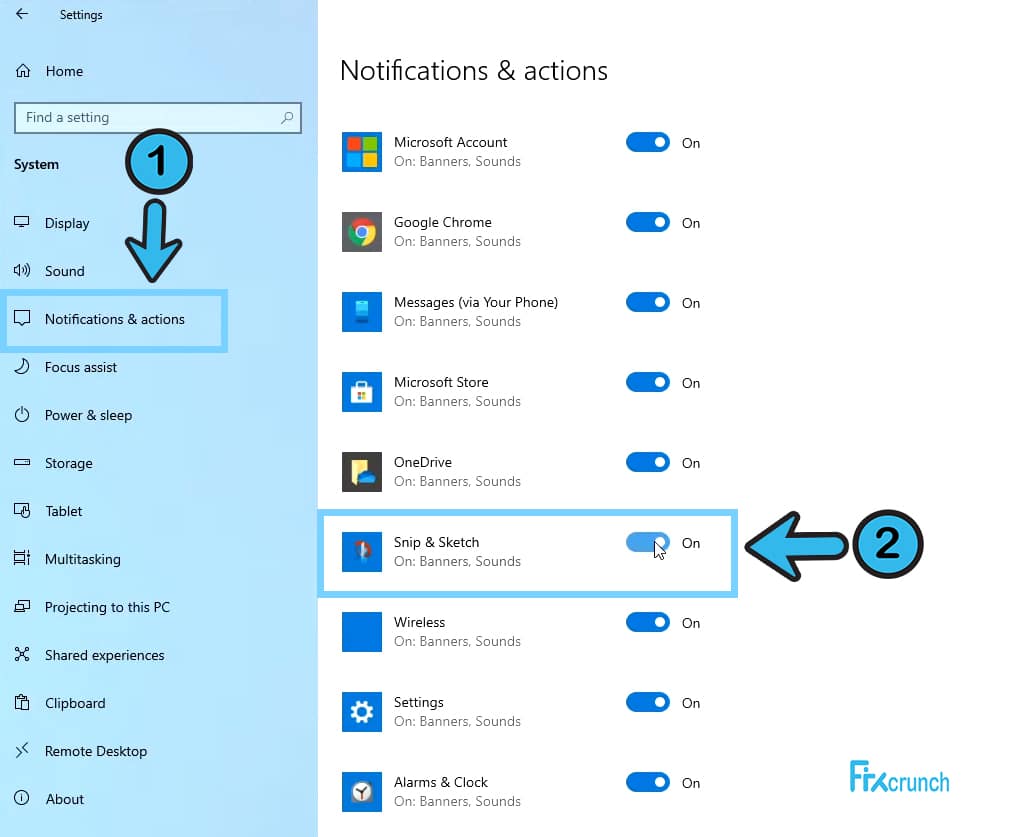Open Power & sleep settings
The height and width of the screenshot is (837, 1014).
(88, 415)
